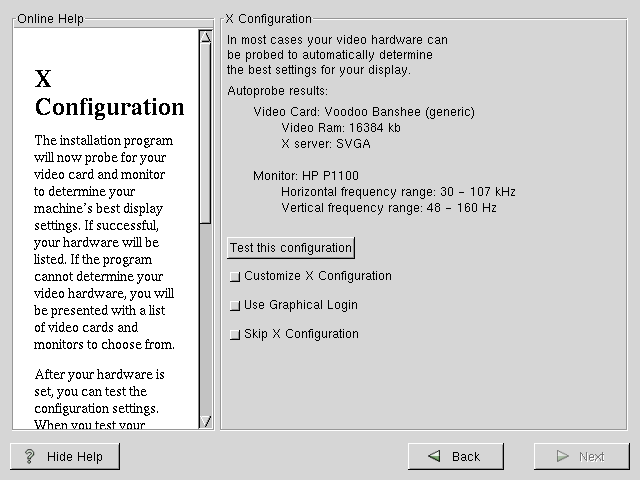Click the help panel scrollbar thumb
640x480 pixels.
click(205, 130)
